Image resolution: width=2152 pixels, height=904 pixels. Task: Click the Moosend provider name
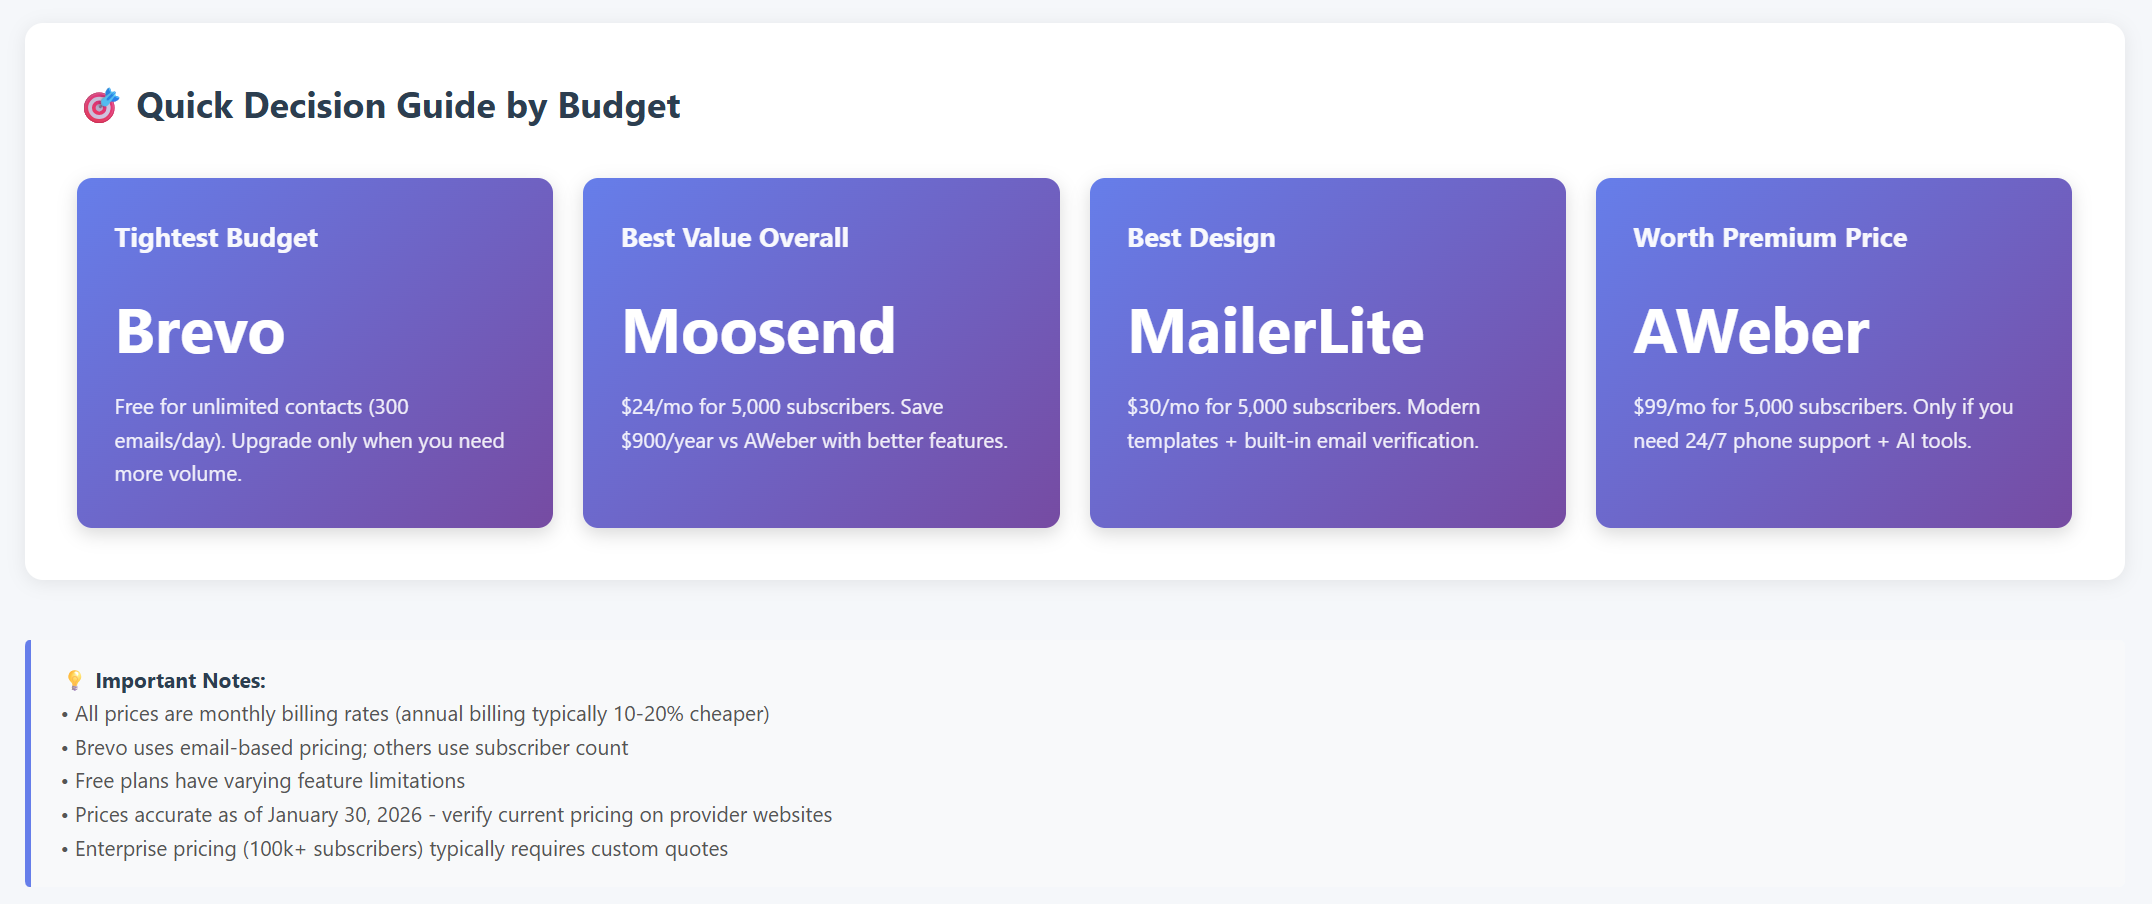click(758, 331)
